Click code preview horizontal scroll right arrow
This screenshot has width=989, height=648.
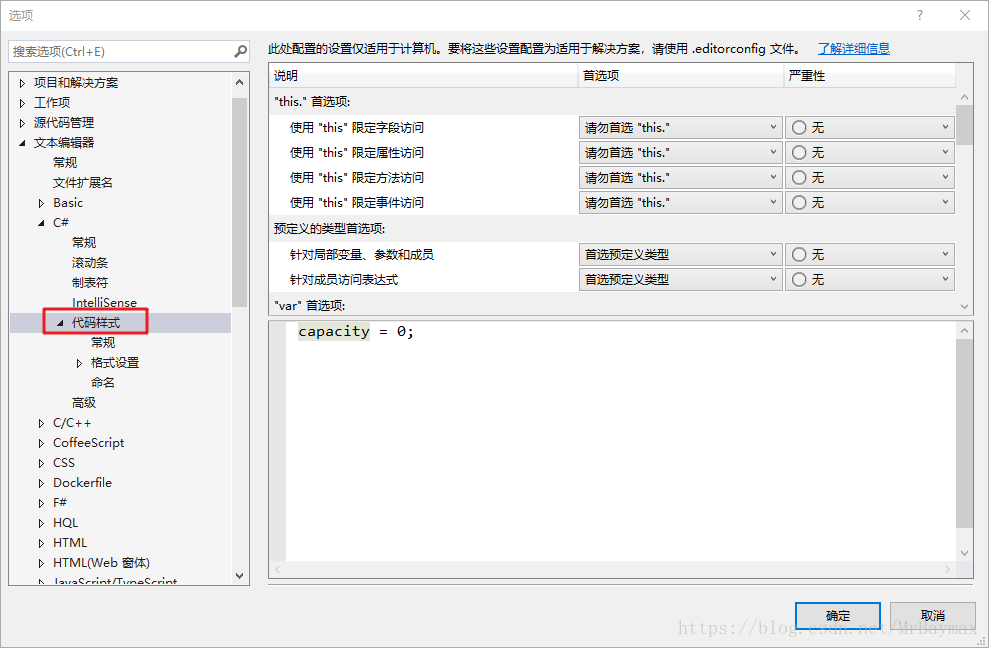click(x=947, y=569)
